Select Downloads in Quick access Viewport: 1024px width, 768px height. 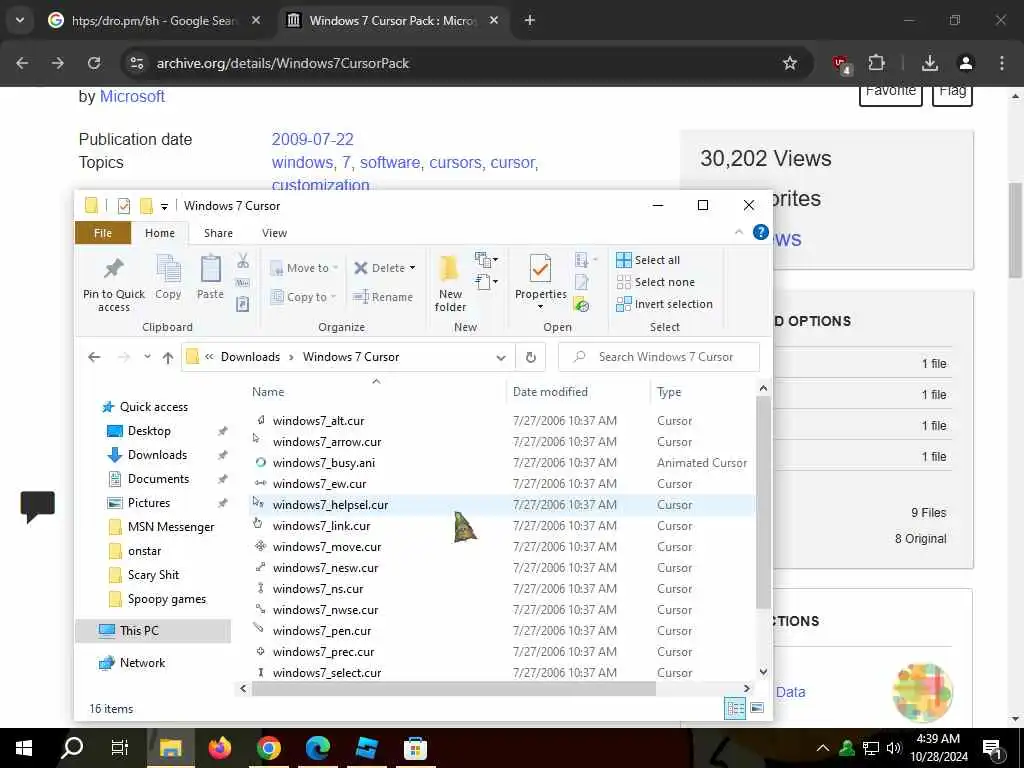pos(157,455)
